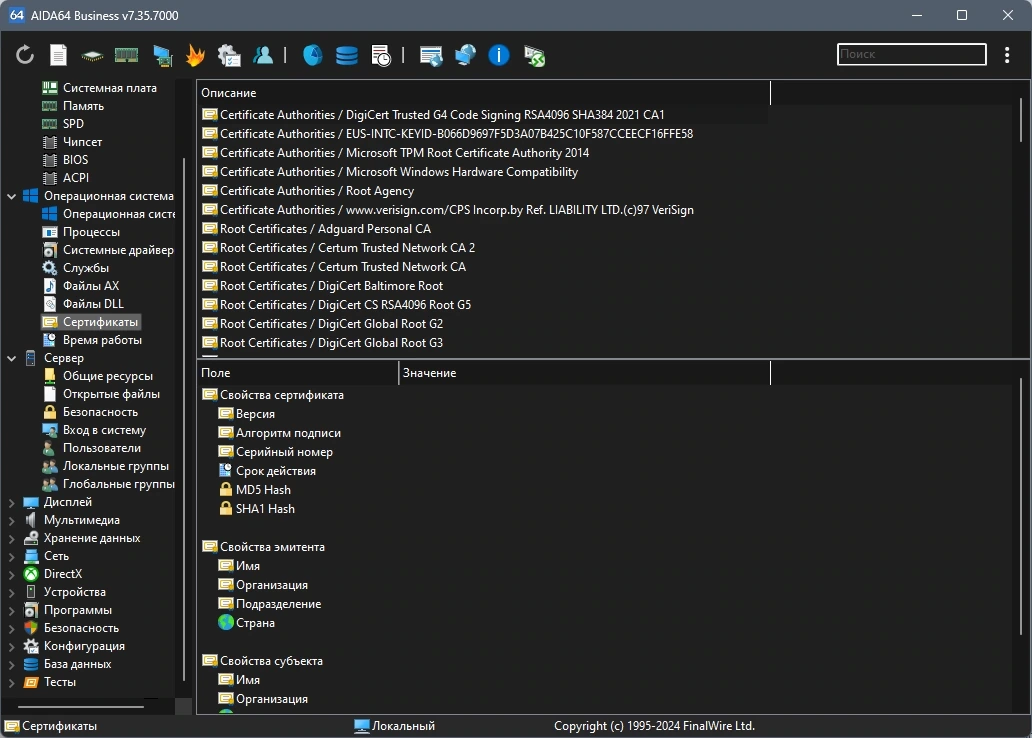Select the Microsoft TPM Root Certificate Authority 2014 row
Screen dimensions: 1032x738
(x=484, y=153)
